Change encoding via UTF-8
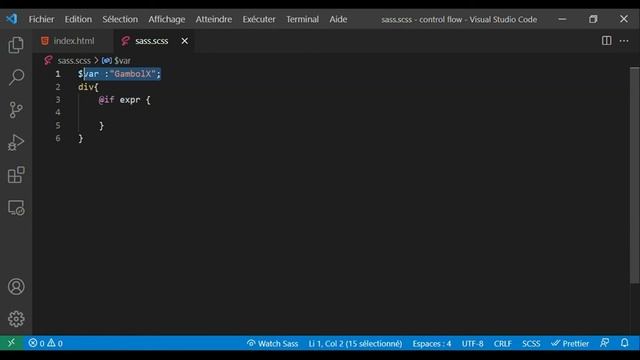Screen dimensions: 640x360 point(472,343)
